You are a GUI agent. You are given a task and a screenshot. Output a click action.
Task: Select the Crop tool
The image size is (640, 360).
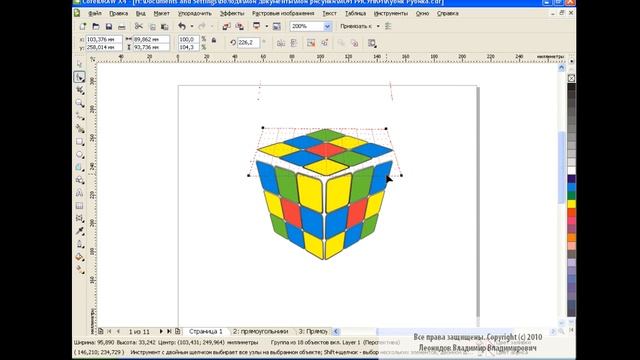click(80, 90)
